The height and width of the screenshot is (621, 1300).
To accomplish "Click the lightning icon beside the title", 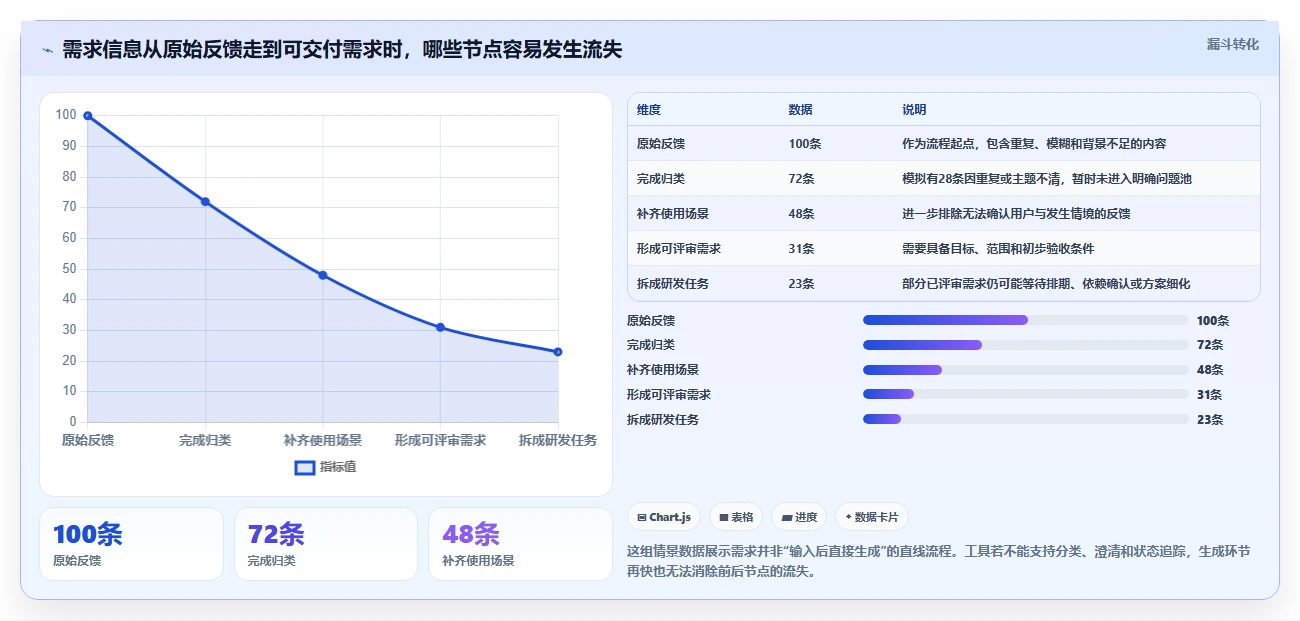I will pyautogui.click(x=47, y=50).
